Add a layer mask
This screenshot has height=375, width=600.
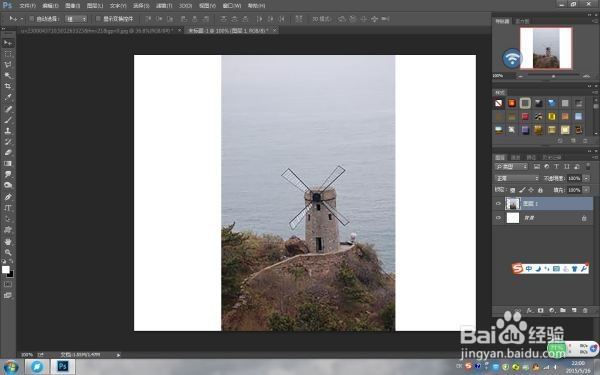tap(540, 310)
